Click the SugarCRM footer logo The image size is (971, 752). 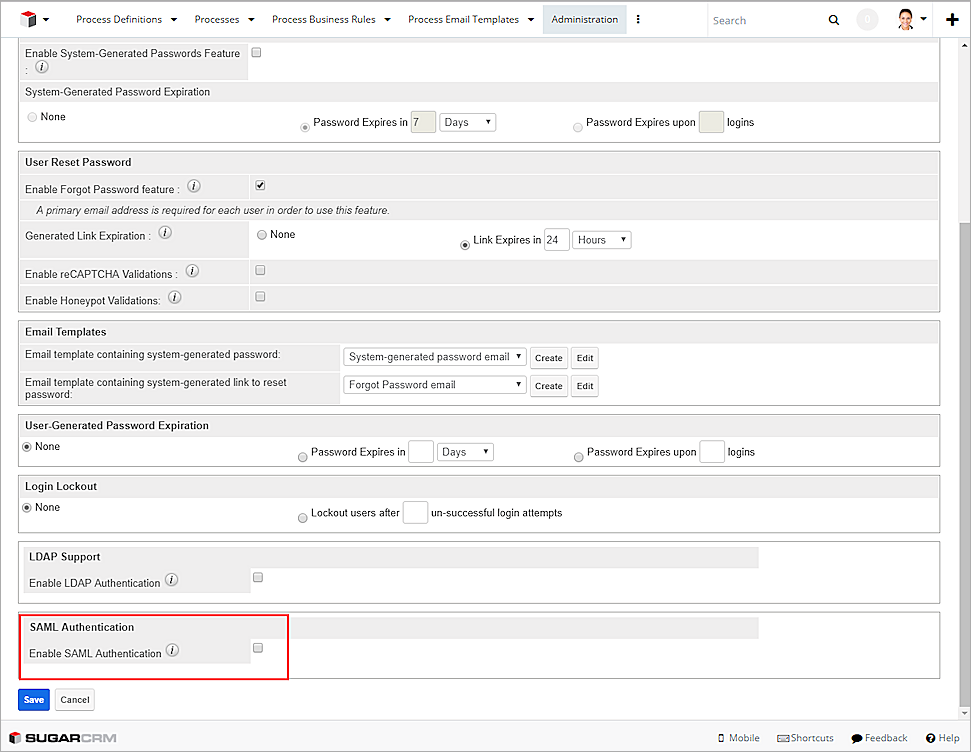click(63, 738)
